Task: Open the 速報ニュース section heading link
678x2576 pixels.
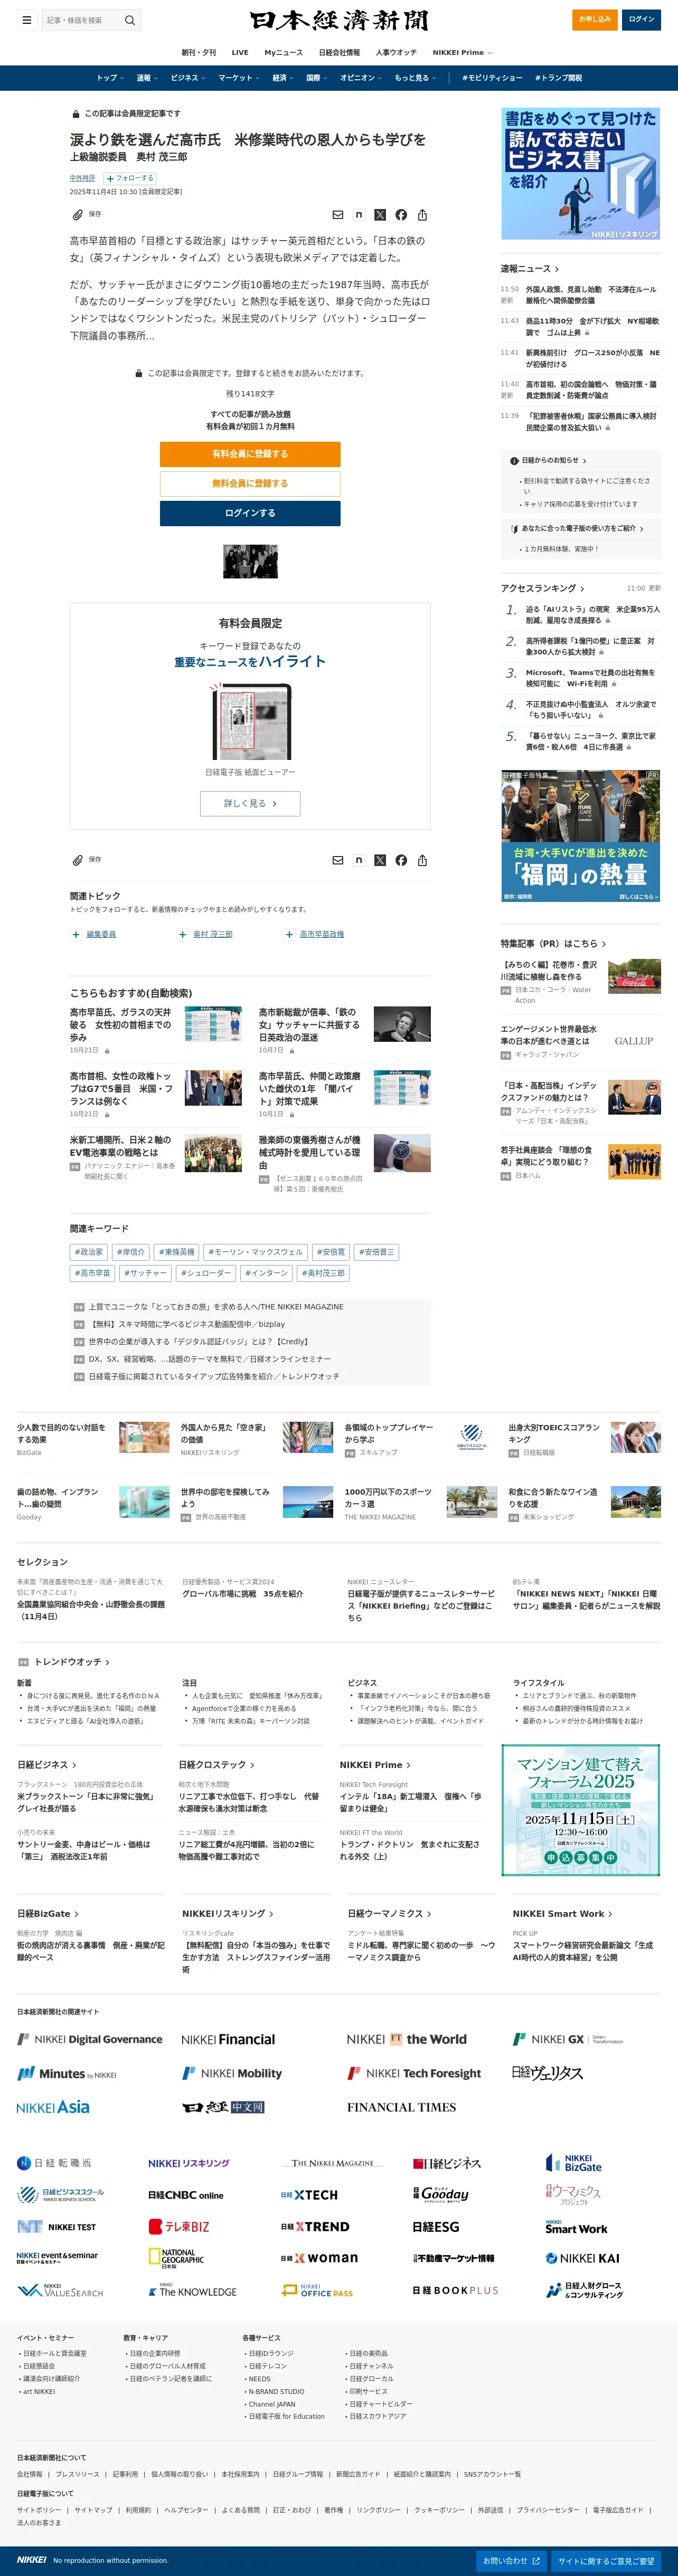Action: click(530, 269)
